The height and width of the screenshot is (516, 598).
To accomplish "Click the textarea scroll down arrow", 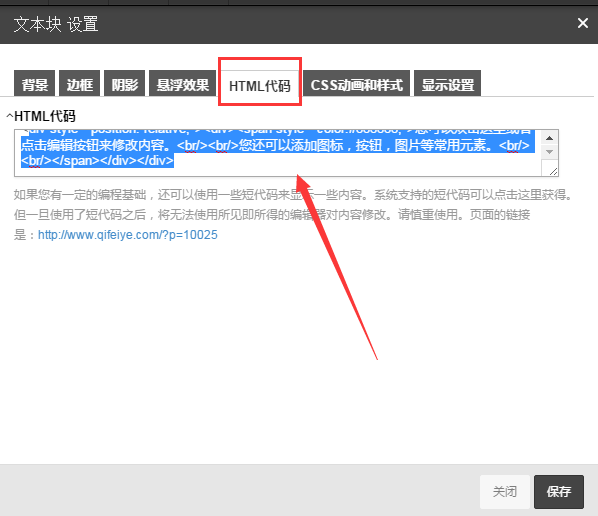I will tap(550, 152).
